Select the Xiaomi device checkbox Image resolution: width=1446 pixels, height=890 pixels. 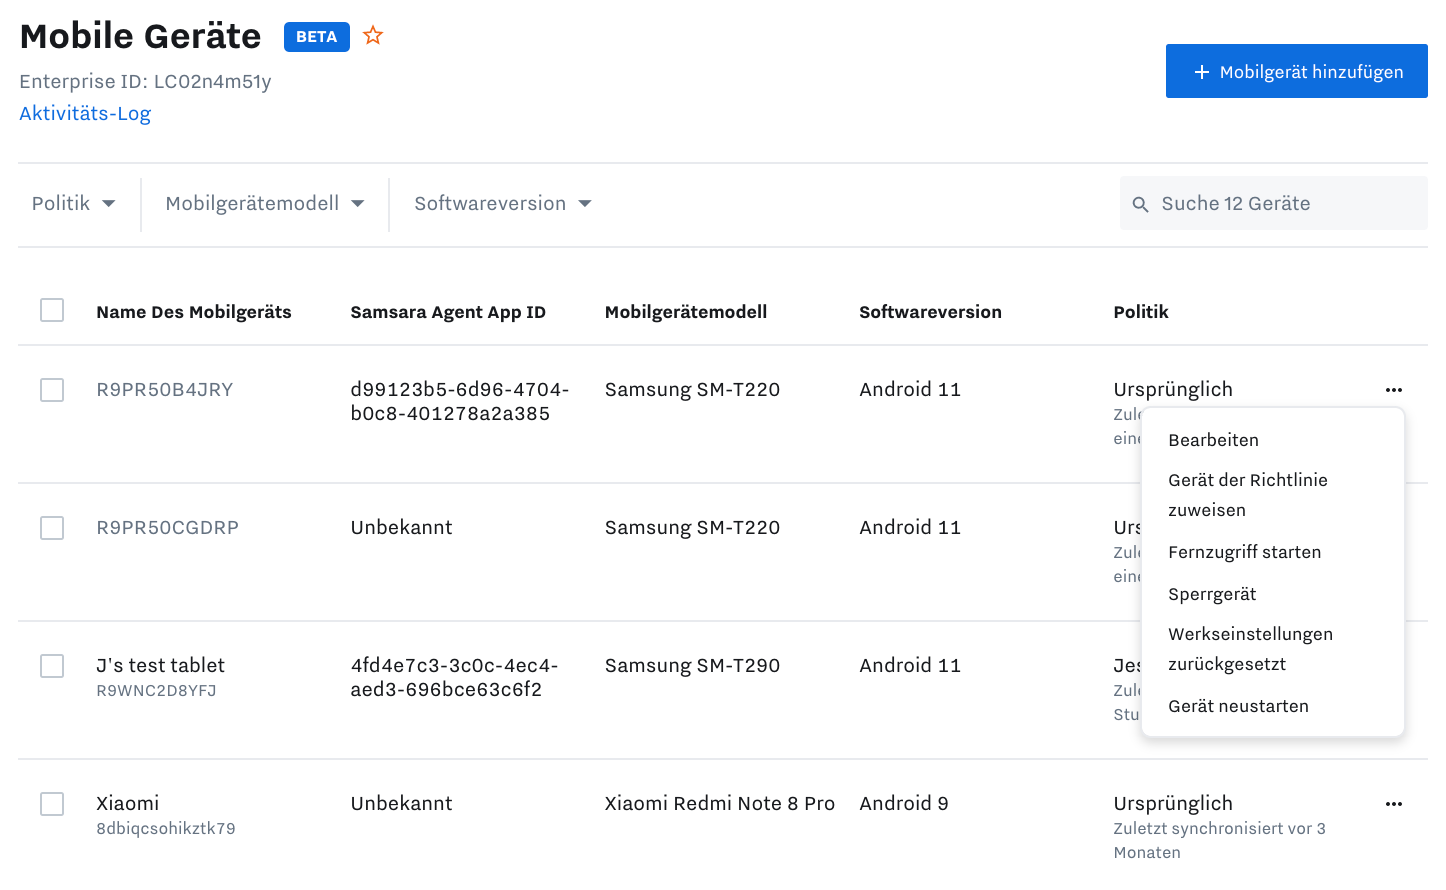(52, 804)
